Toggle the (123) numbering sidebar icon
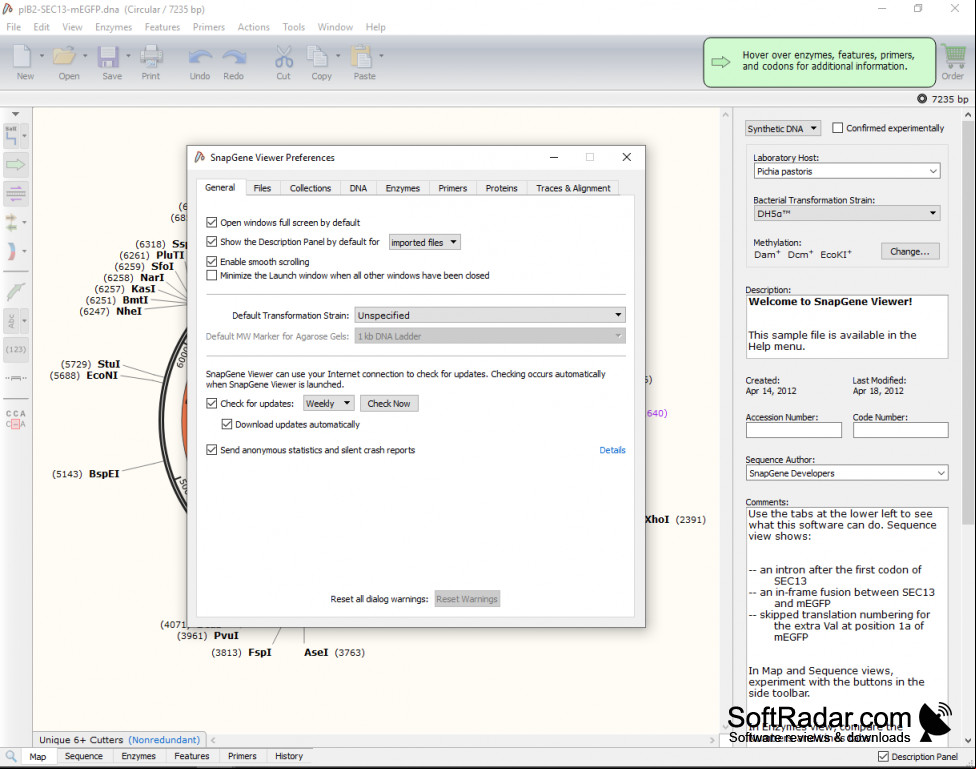Image resolution: width=976 pixels, height=769 pixels. tap(16, 349)
